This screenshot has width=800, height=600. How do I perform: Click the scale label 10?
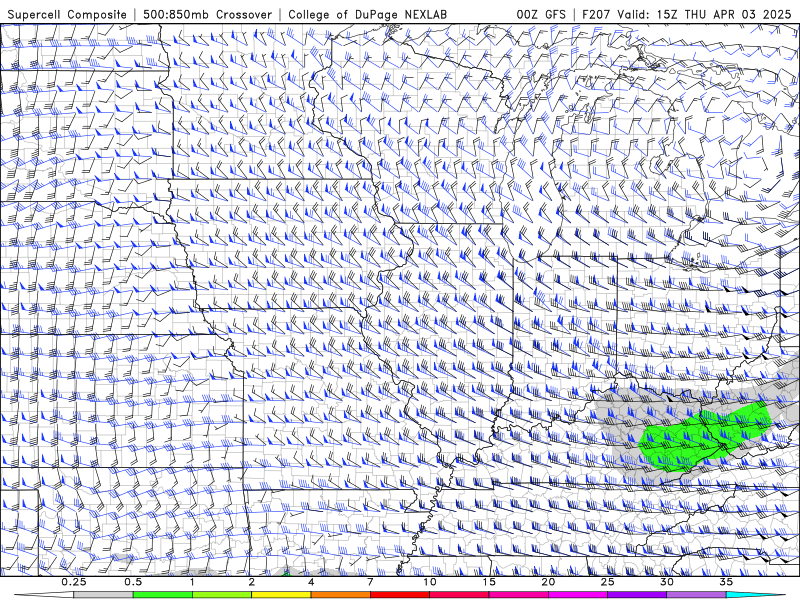coord(430,582)
